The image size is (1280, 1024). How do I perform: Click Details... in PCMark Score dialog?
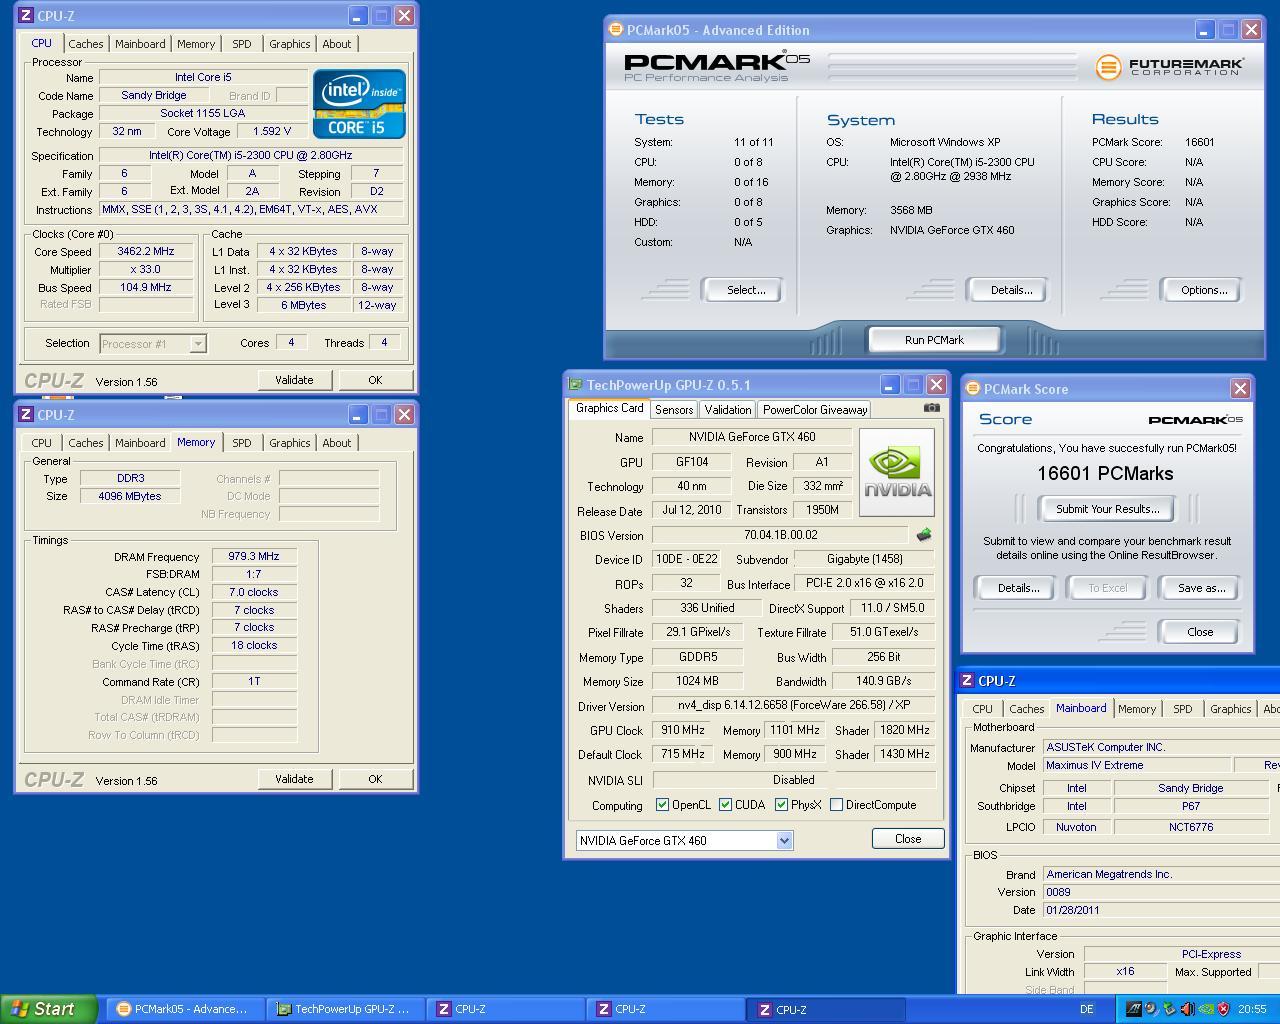(x=1018, y=588)
